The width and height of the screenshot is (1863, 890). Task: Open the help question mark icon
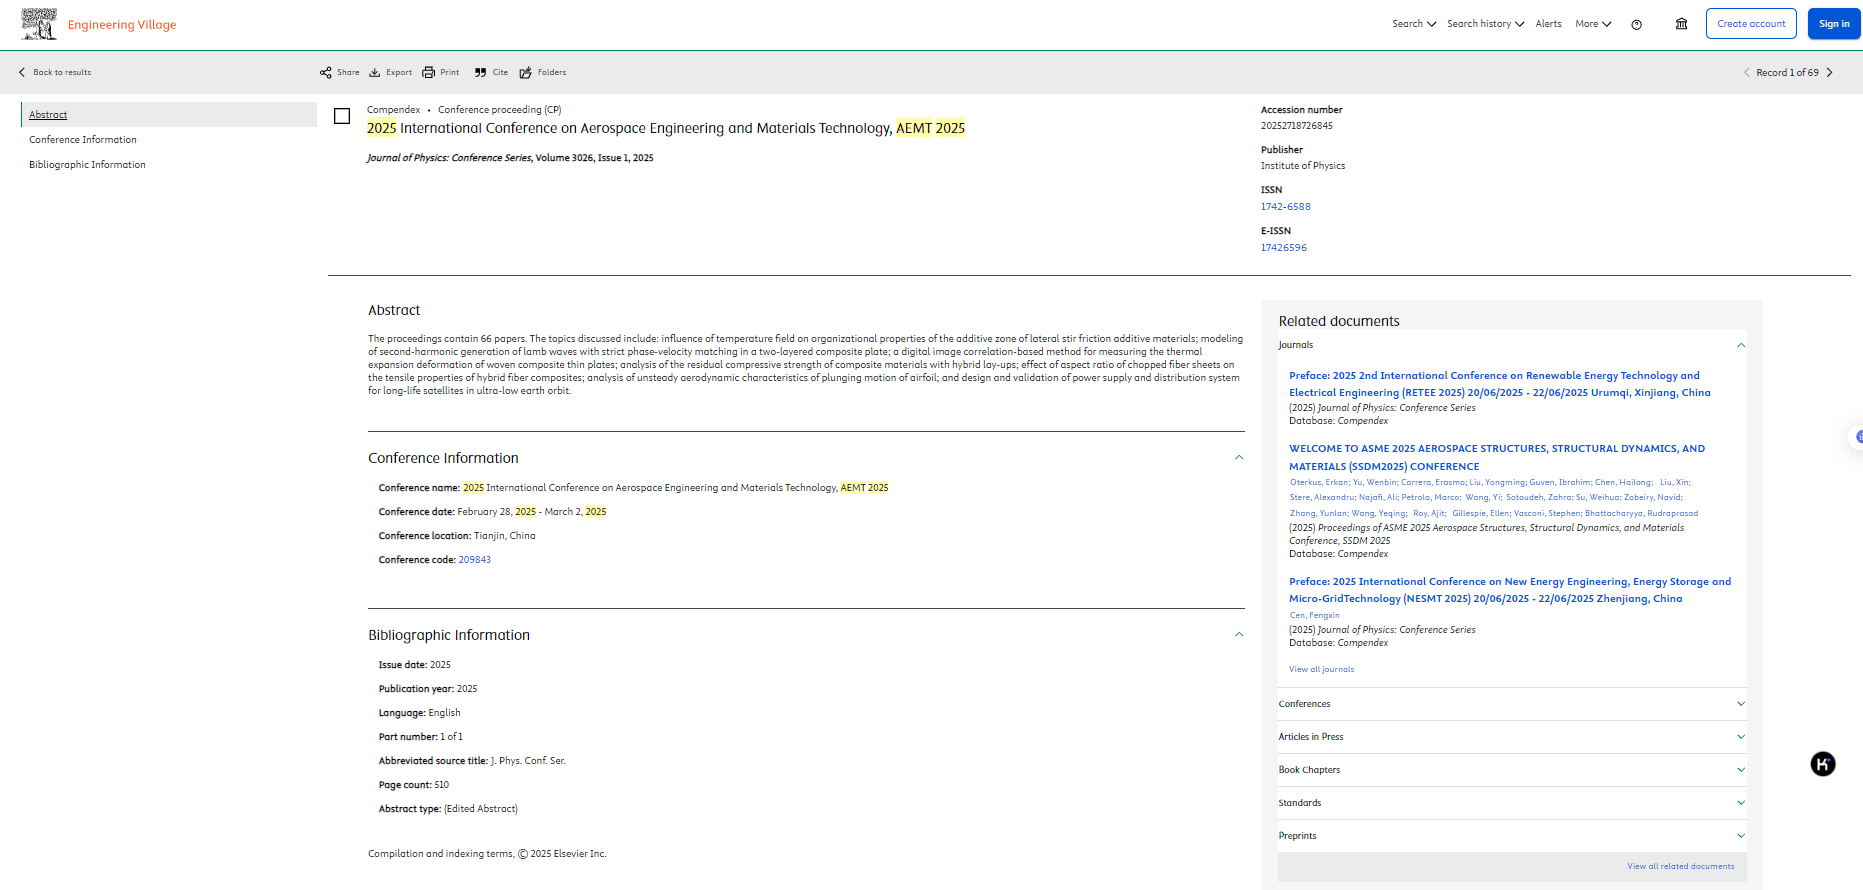1636,24
